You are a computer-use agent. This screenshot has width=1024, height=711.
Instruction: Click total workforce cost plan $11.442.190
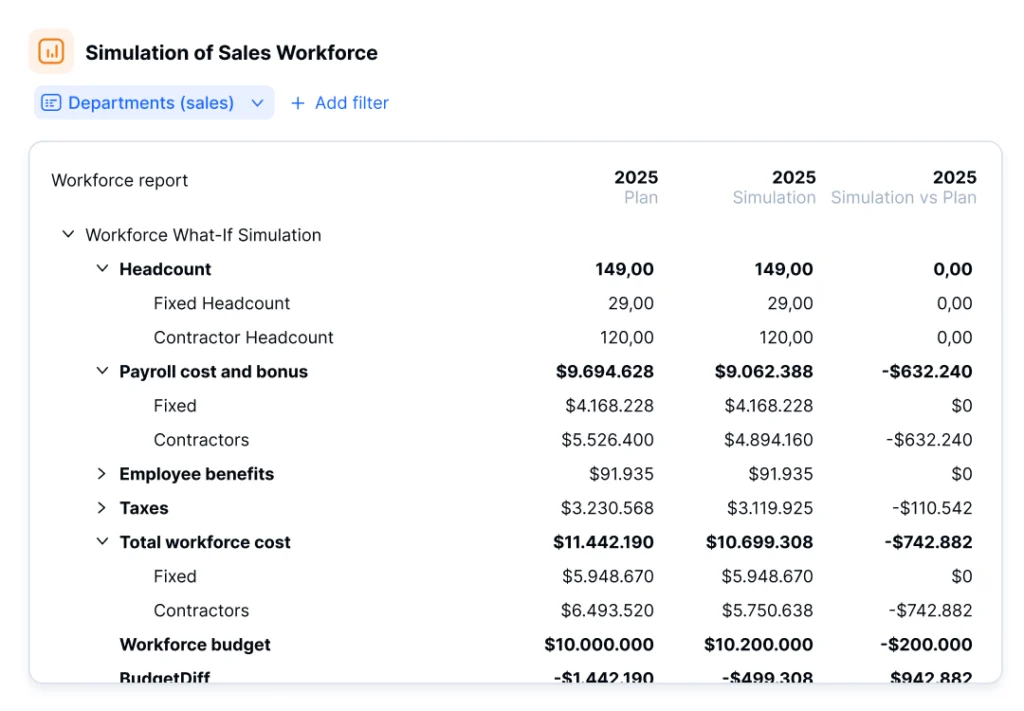603,542
